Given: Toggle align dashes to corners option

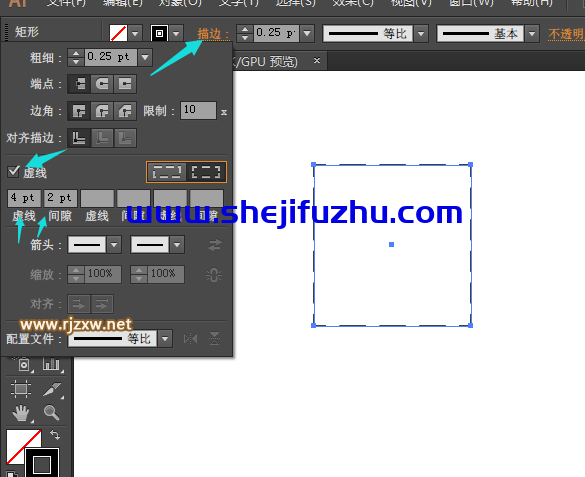Looking at the screenshot, I should [x=206, y=172].
